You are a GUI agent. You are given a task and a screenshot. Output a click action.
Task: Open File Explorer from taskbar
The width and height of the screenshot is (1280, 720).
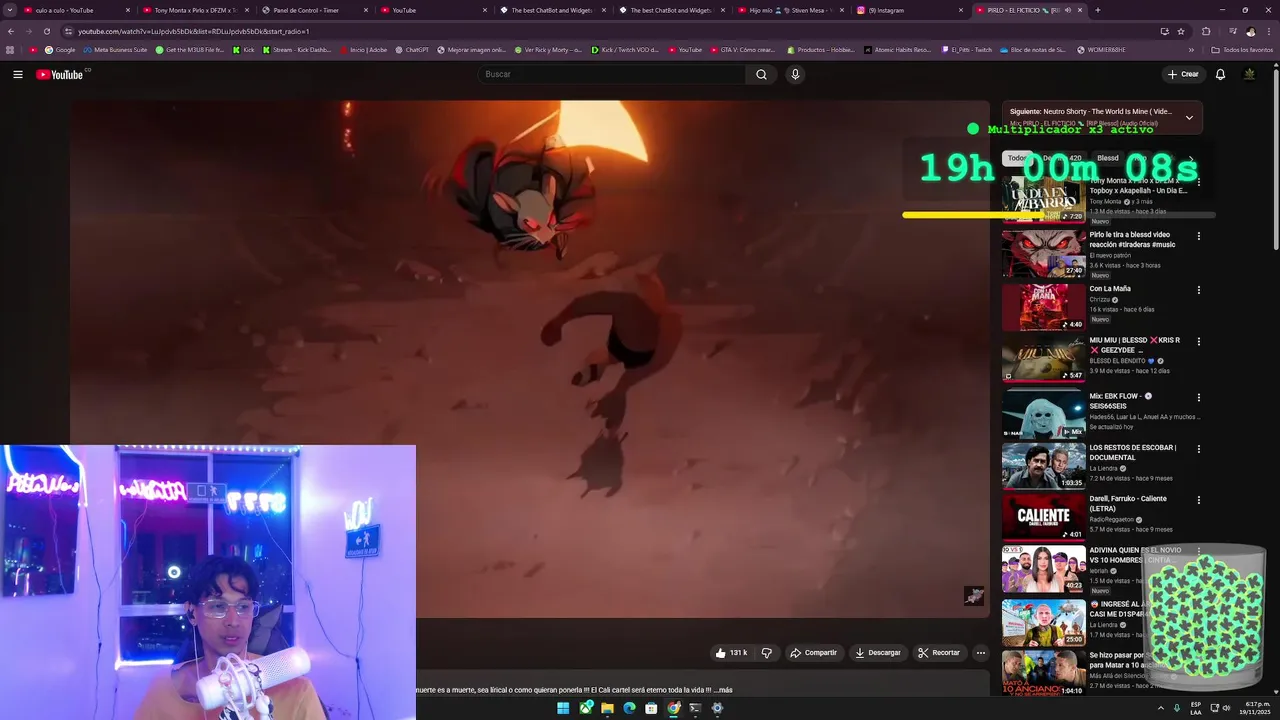(x=607, y=708)
